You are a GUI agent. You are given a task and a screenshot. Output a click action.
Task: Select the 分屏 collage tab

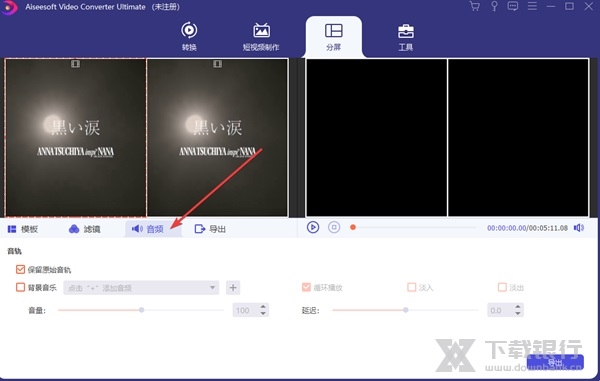[x=333, y=37]
